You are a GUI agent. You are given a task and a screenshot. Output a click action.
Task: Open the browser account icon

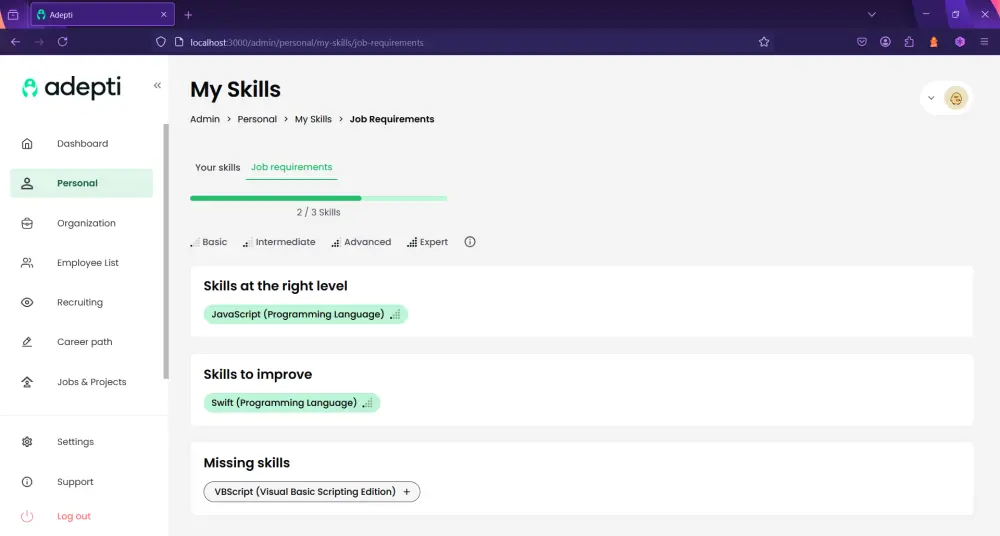885,42
